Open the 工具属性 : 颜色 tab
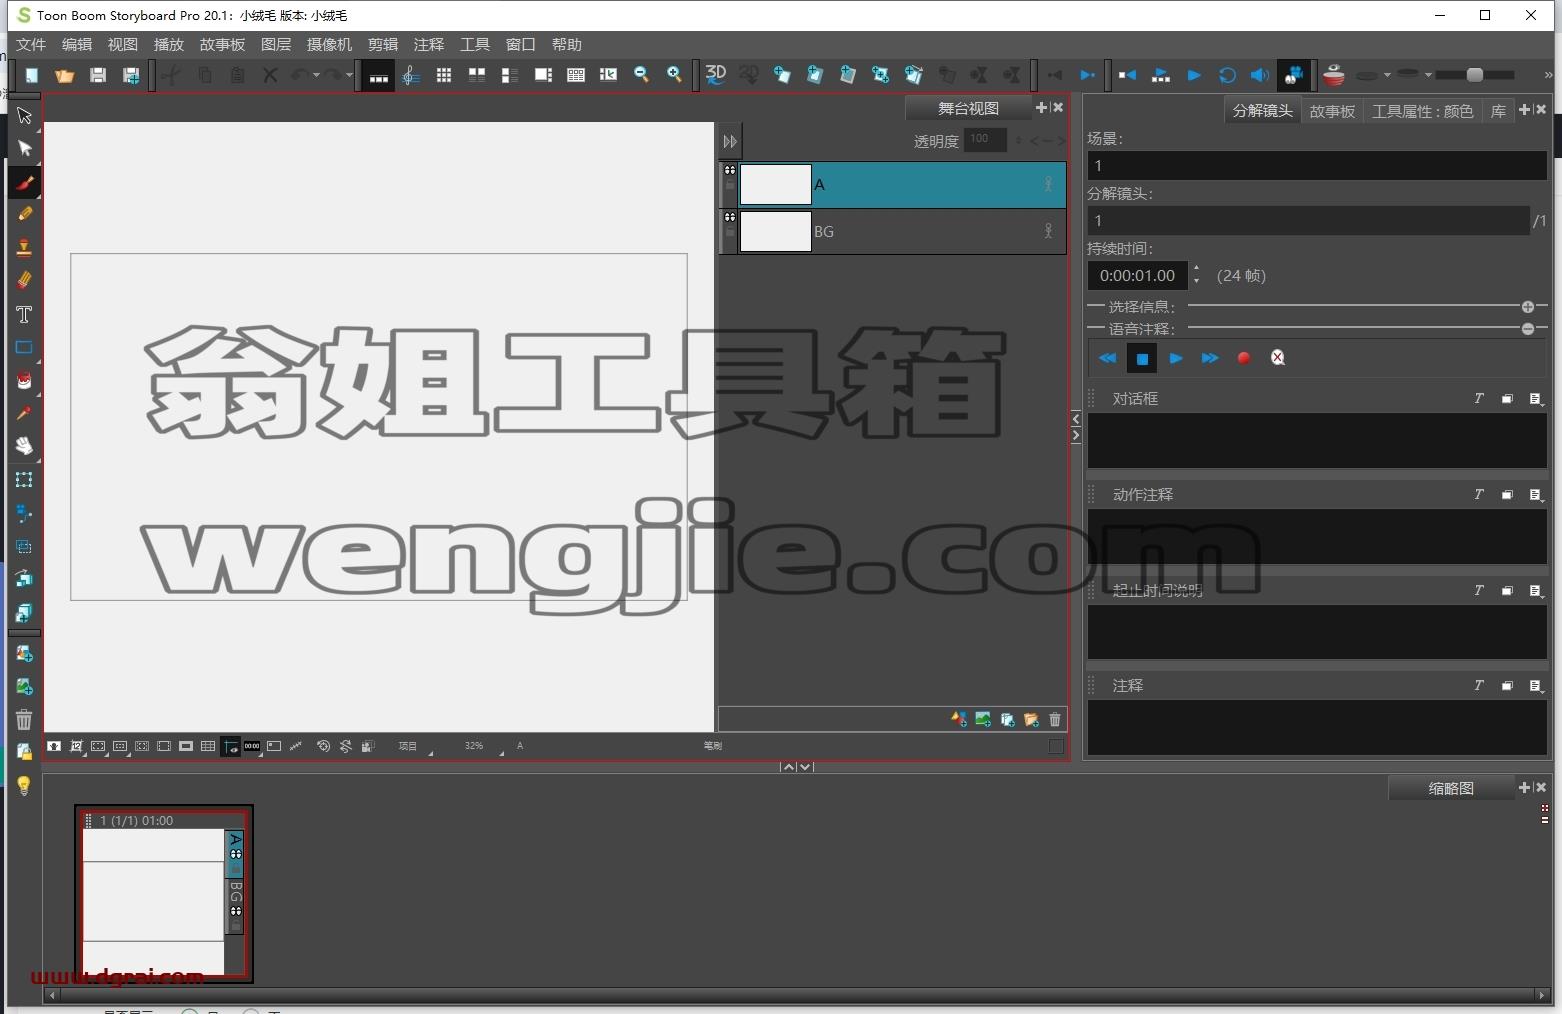This screenshot has width=1562, height=1014. [x=1422, y=111]
